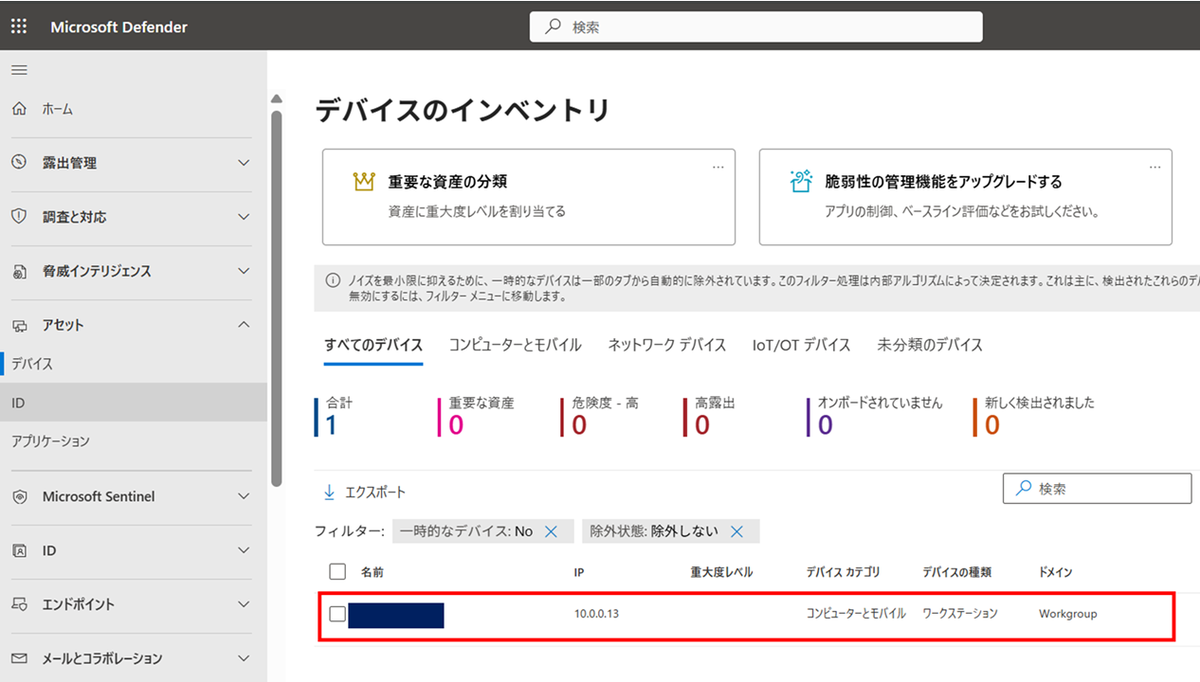This screenshot has height=682, width=1200.
Task: Click the オンボードされていません count tile
Action: tap(875, 417)
